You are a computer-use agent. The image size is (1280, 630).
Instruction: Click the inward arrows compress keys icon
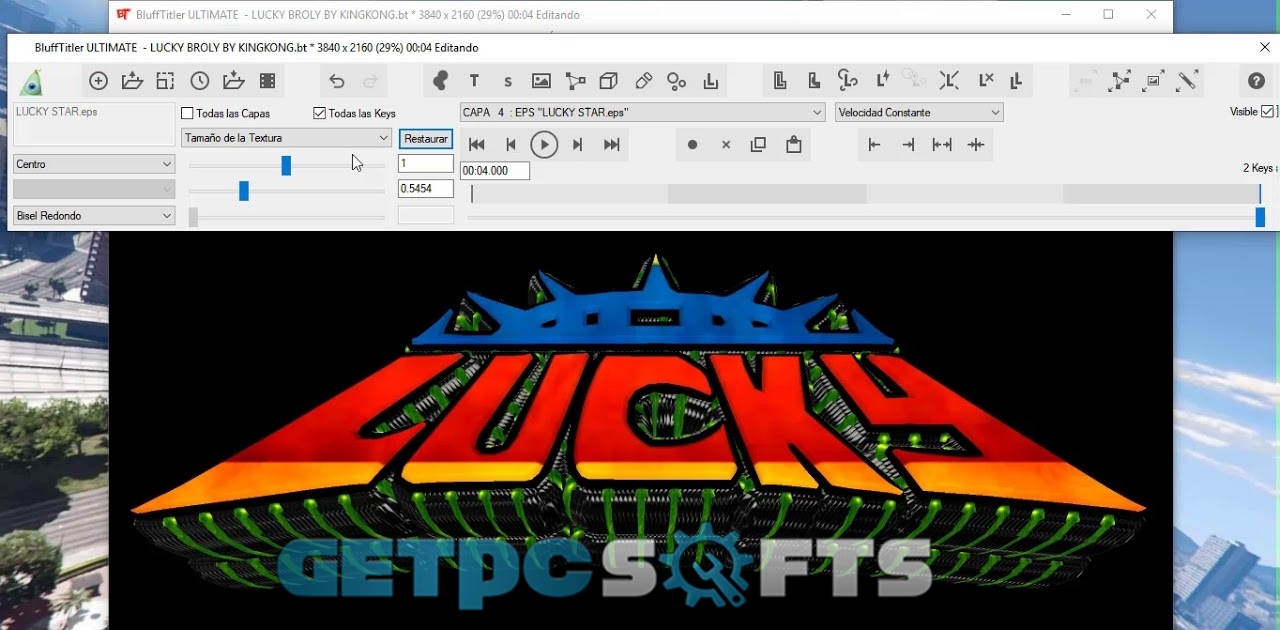976,145
